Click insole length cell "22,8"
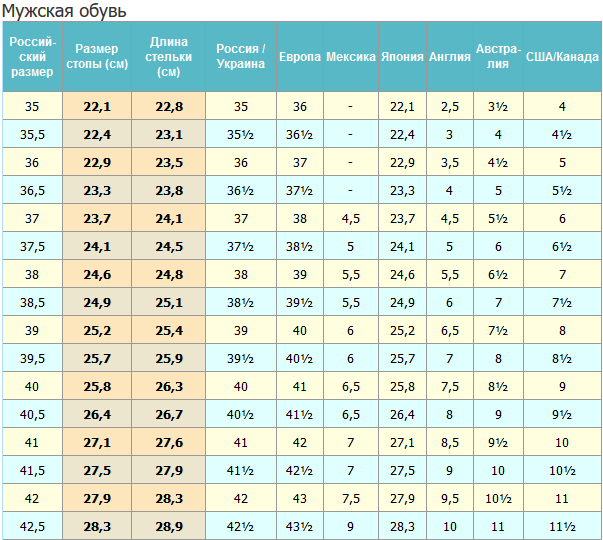 coord(169,106)
